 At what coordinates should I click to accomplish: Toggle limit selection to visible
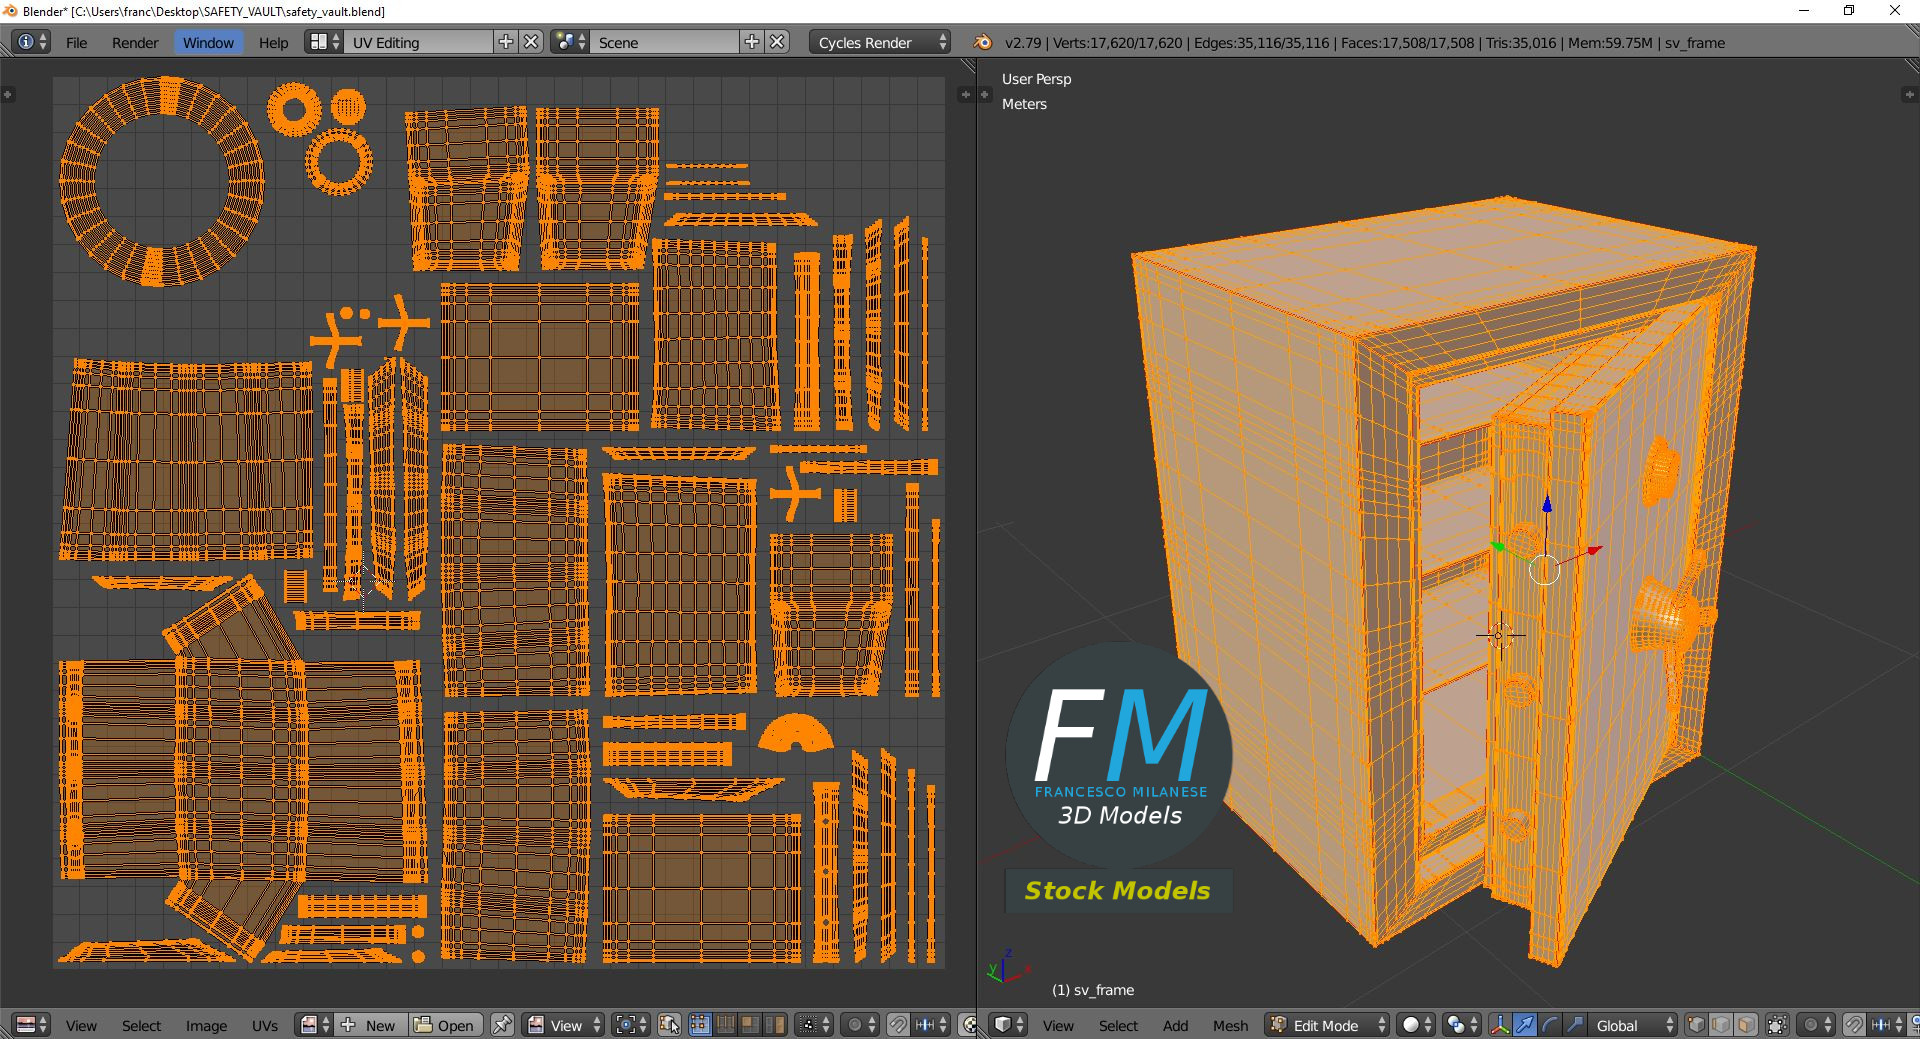[1777, 1025]
